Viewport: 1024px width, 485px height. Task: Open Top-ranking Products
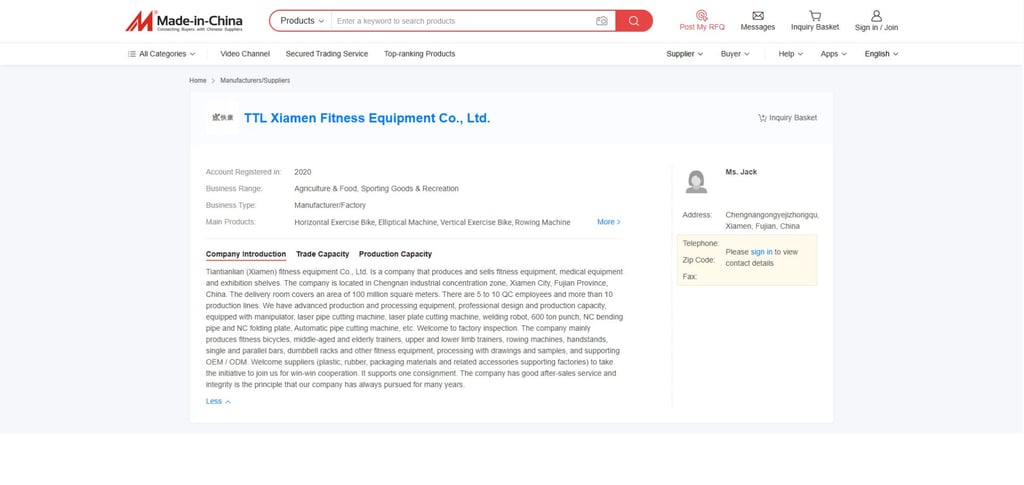(x=419, y=54)
